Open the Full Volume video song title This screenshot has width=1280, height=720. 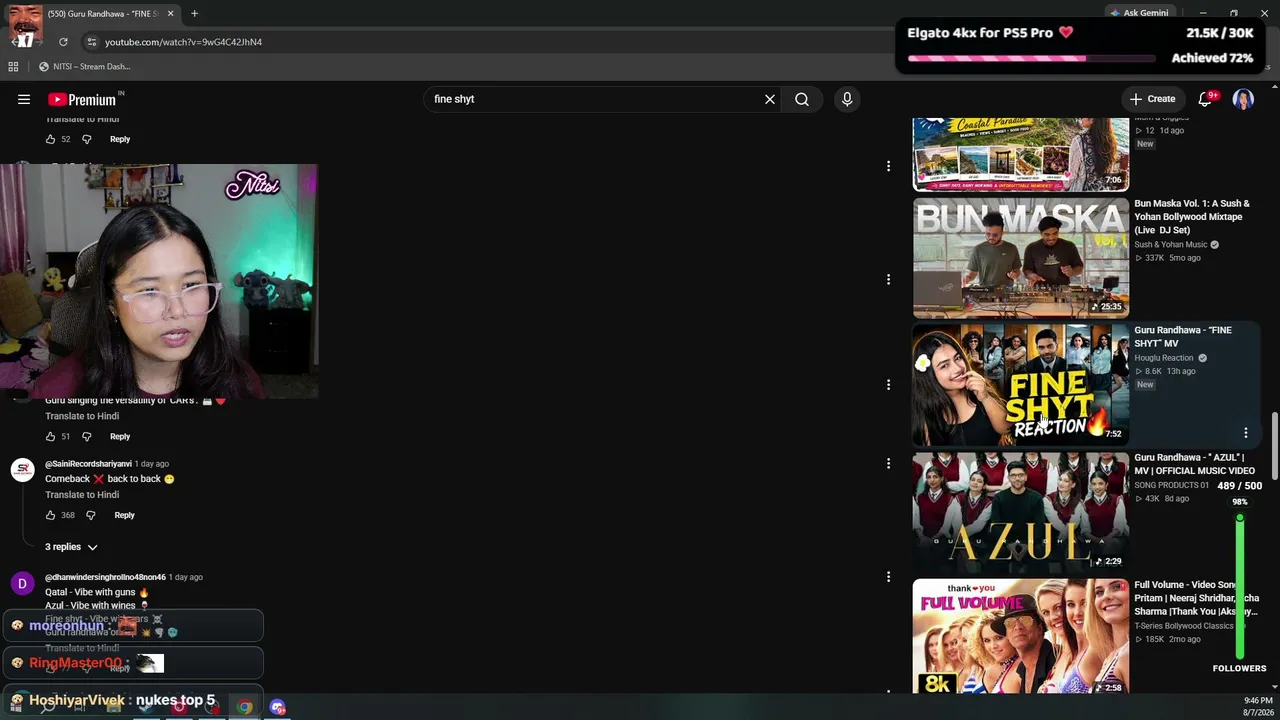tap(1195, 598)
